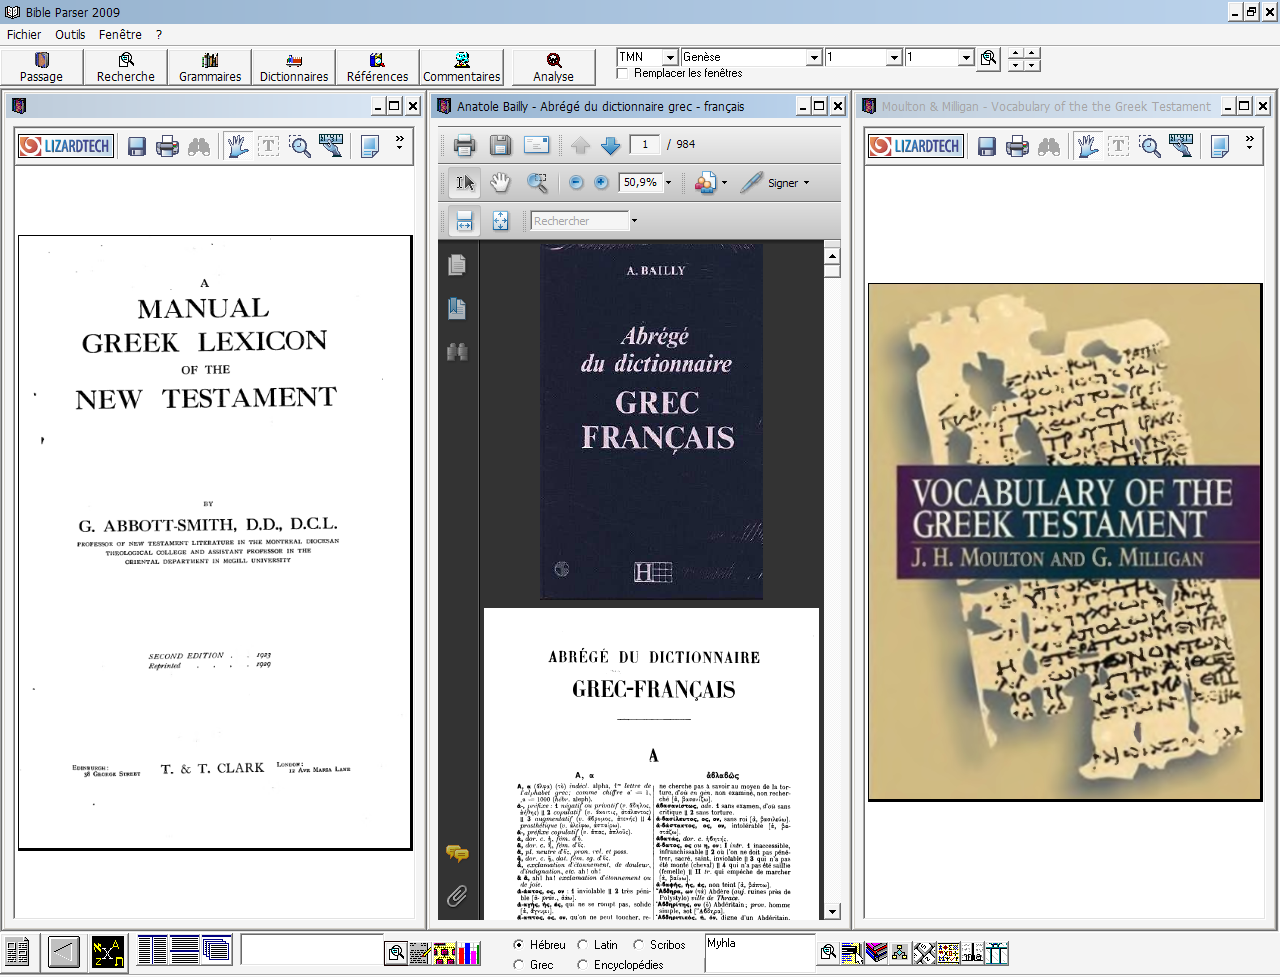1280x977 pixels.
Task: Zoom out the Bailly PDF
Action: pos(576,182)
